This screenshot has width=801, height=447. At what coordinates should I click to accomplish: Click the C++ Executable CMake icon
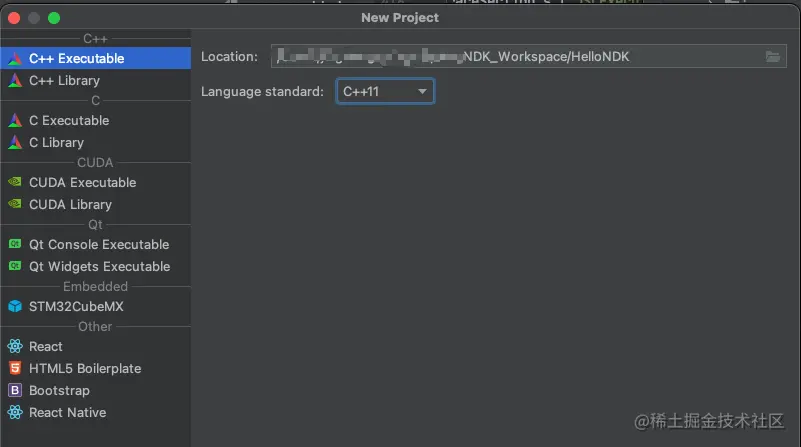[x=15, y=59]
